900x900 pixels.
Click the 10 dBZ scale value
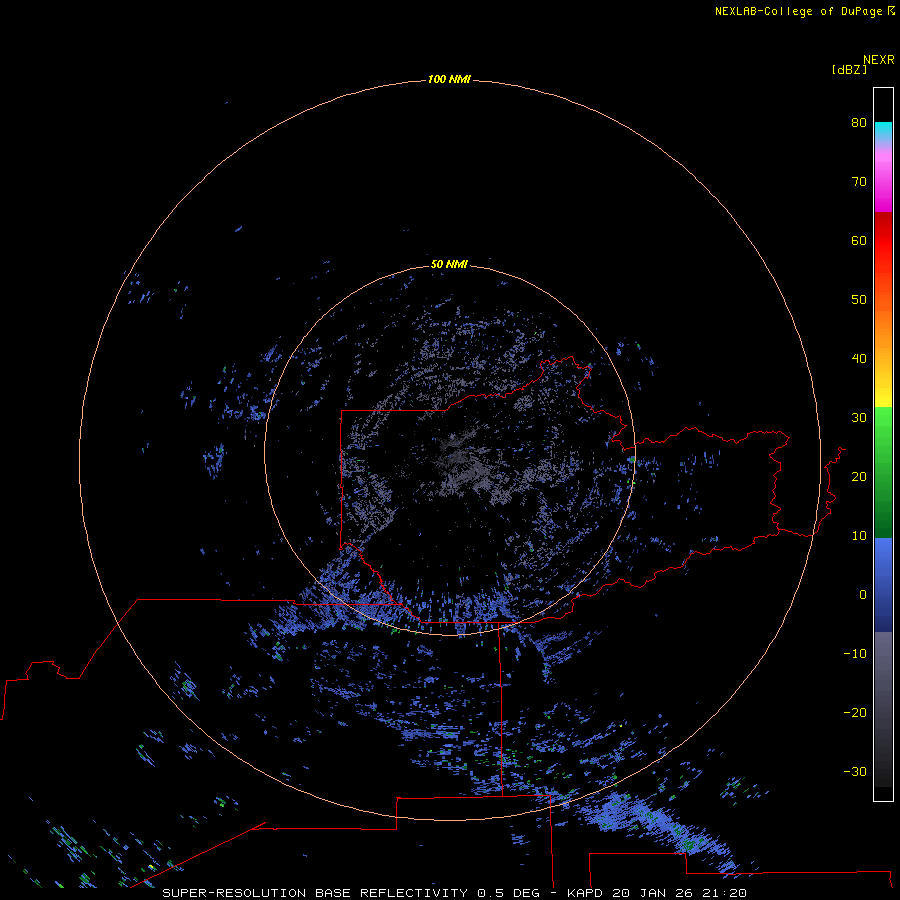859,536
